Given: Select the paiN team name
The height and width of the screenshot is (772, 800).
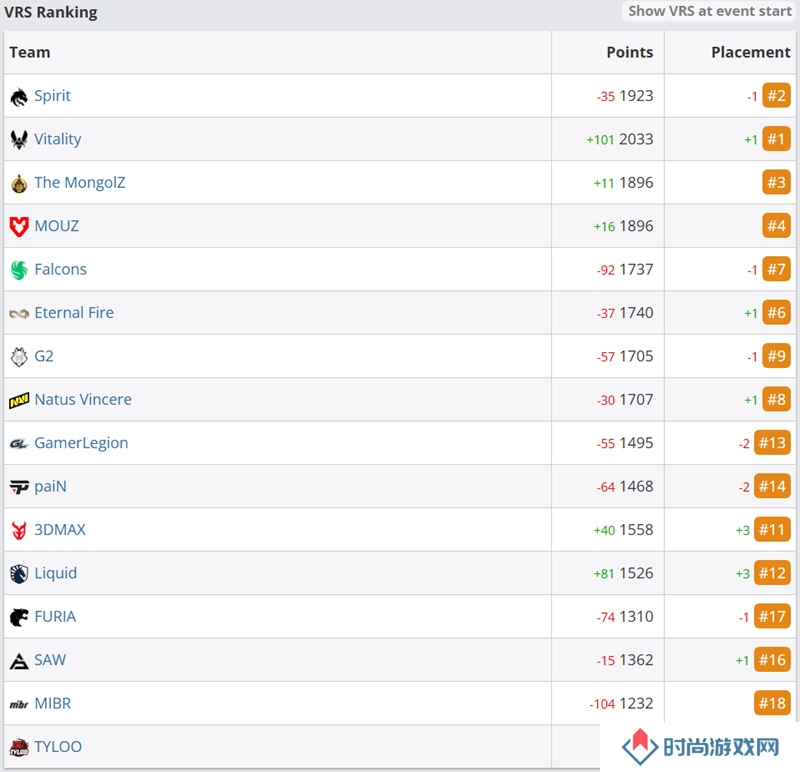Looking at the screenshot, I should coord(51,486).
